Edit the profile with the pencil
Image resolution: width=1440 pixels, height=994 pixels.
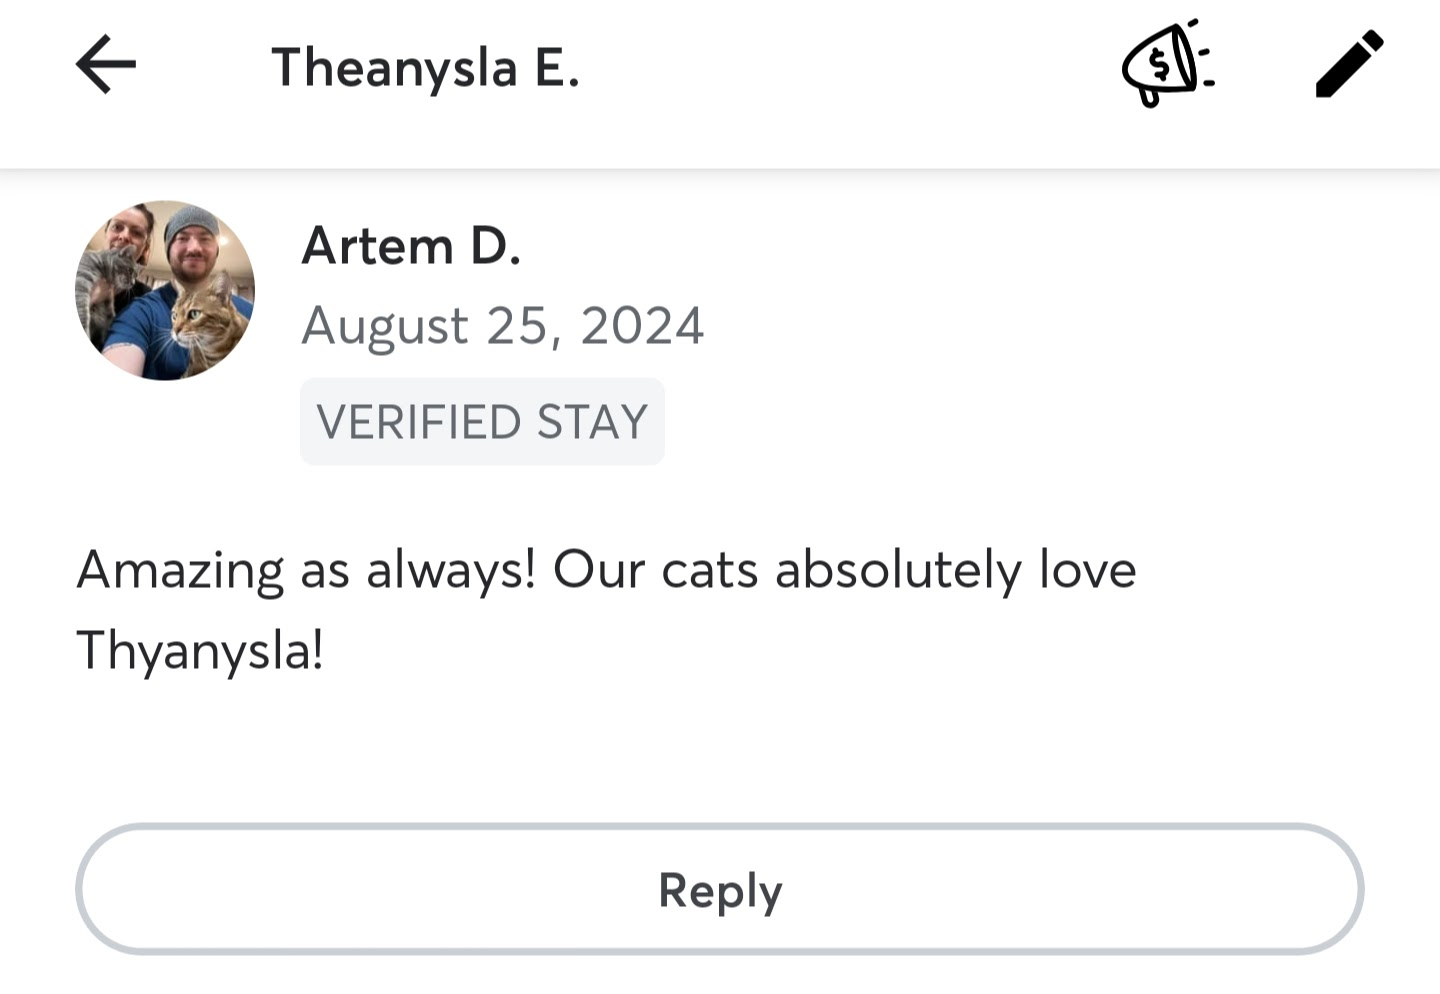[x=1349, y=65]
